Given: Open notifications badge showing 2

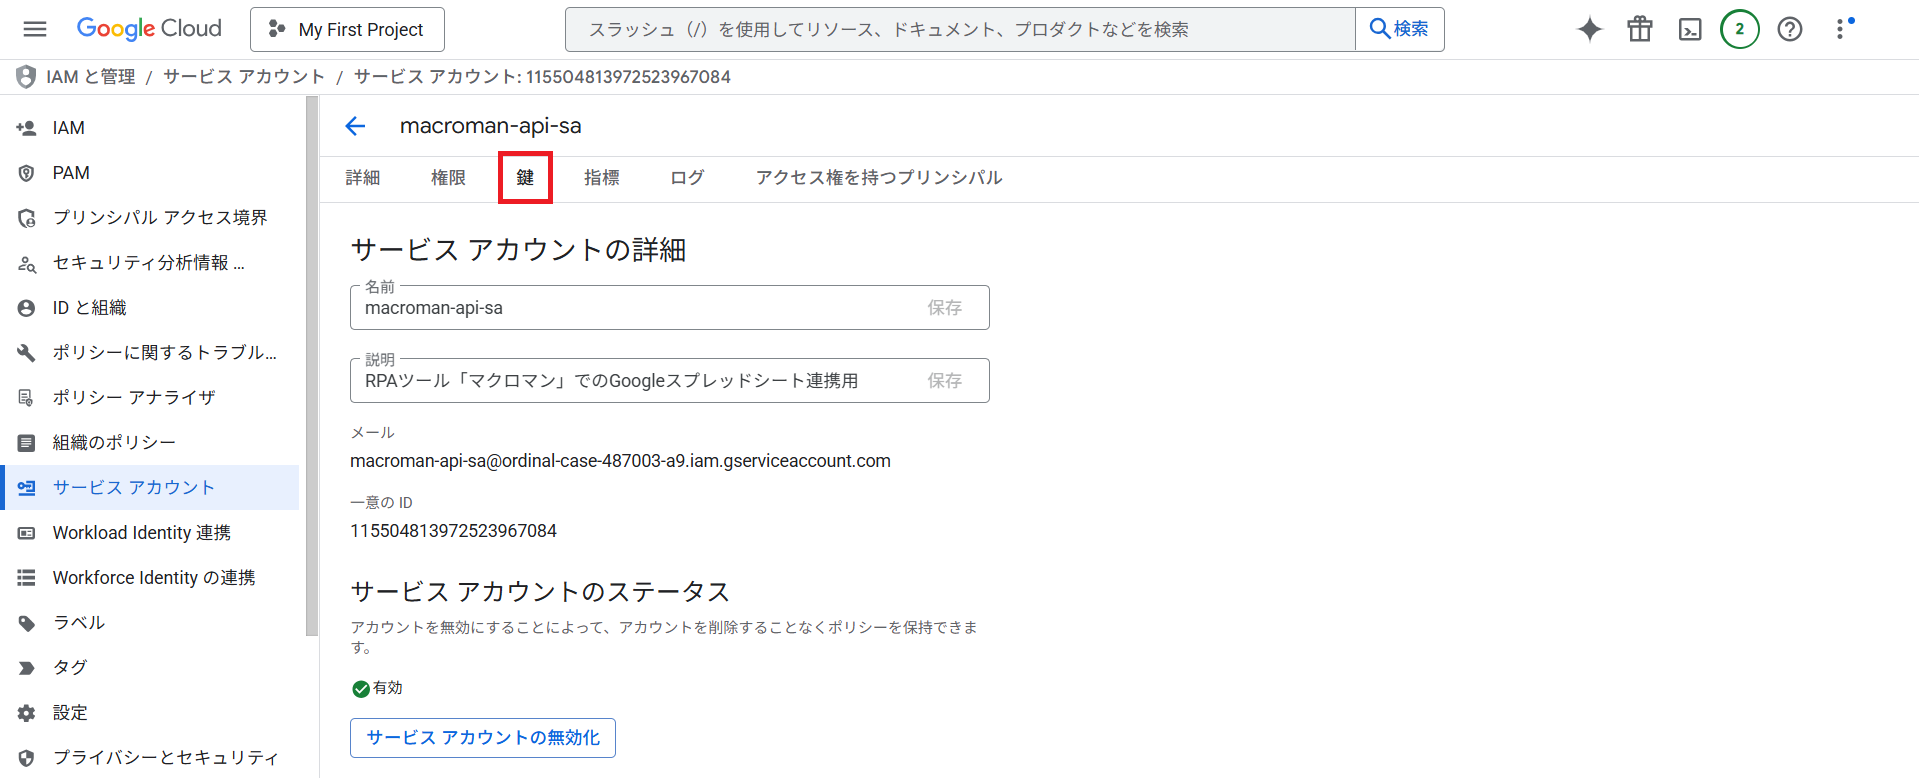Looking at the screenshot, I should pyautogui.click(x=1740, y=29).
